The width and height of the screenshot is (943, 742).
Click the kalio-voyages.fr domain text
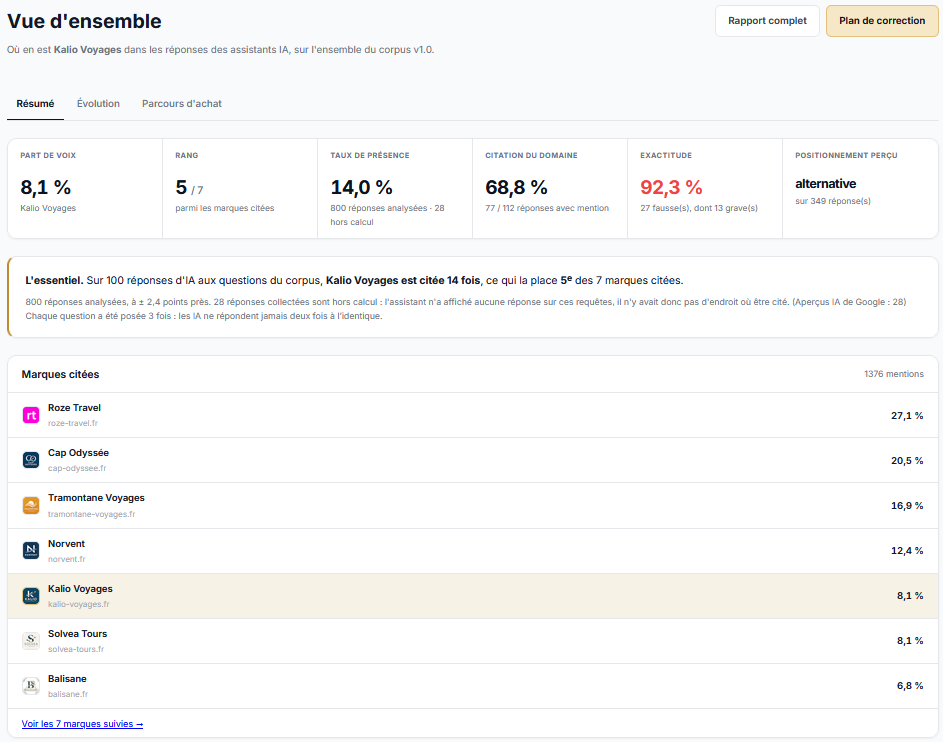coord(79,604)
